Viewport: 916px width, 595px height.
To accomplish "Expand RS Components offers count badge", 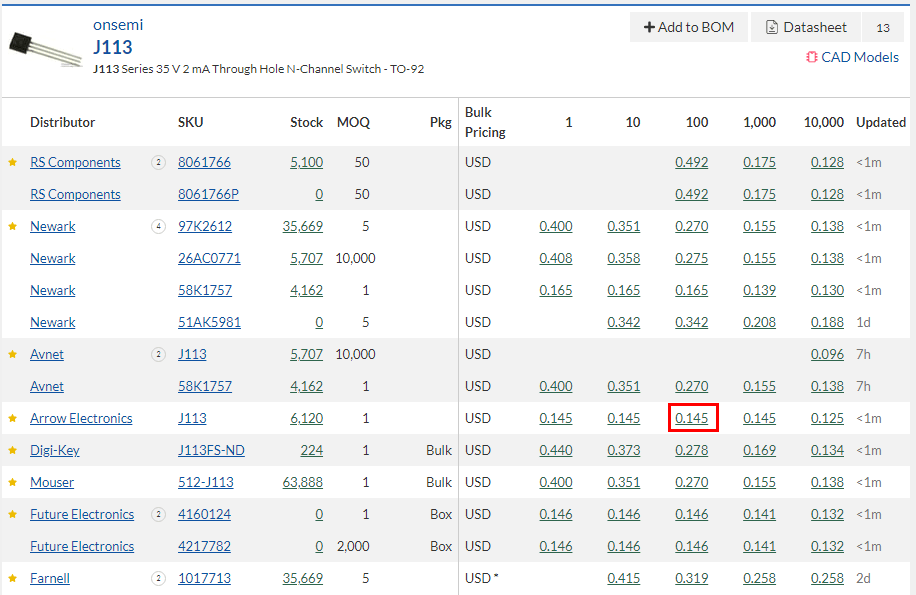I will 158,162.
